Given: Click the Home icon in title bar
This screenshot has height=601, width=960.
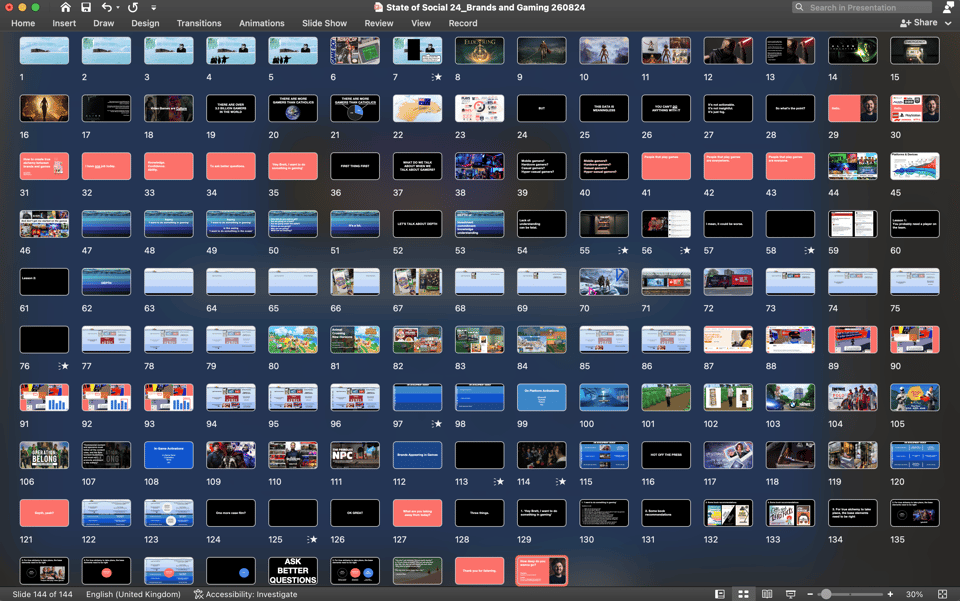Looking at the screenshot, I should coord(65,7).
